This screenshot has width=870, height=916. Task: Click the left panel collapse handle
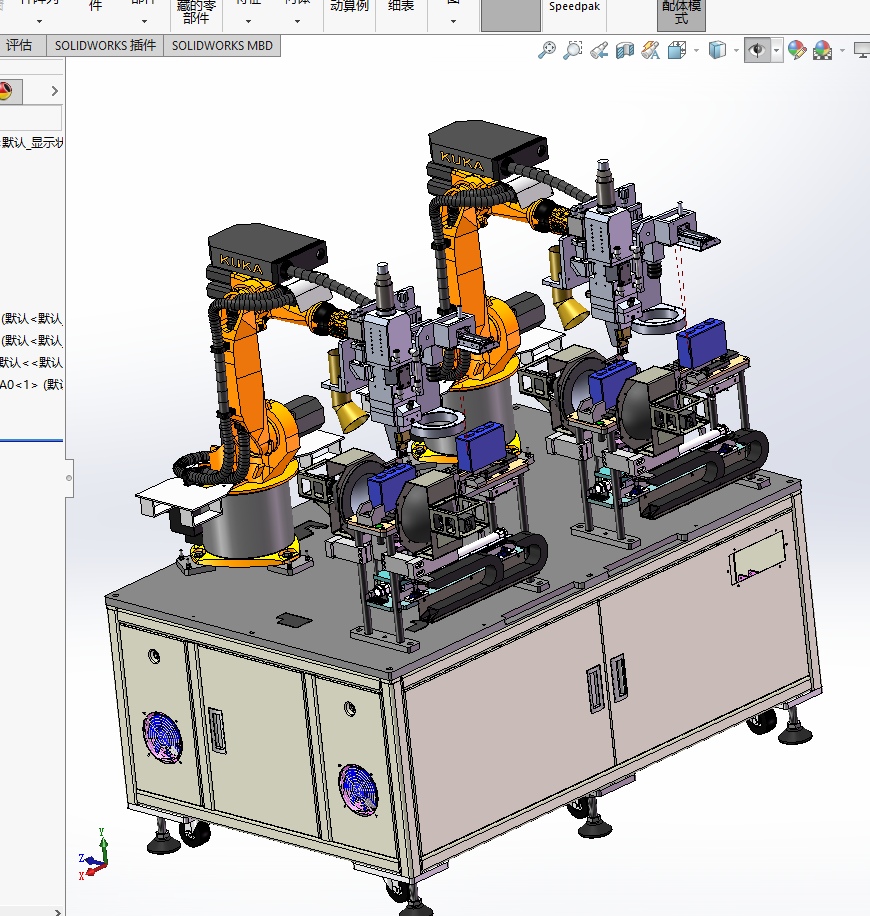(x=69, y=478)
